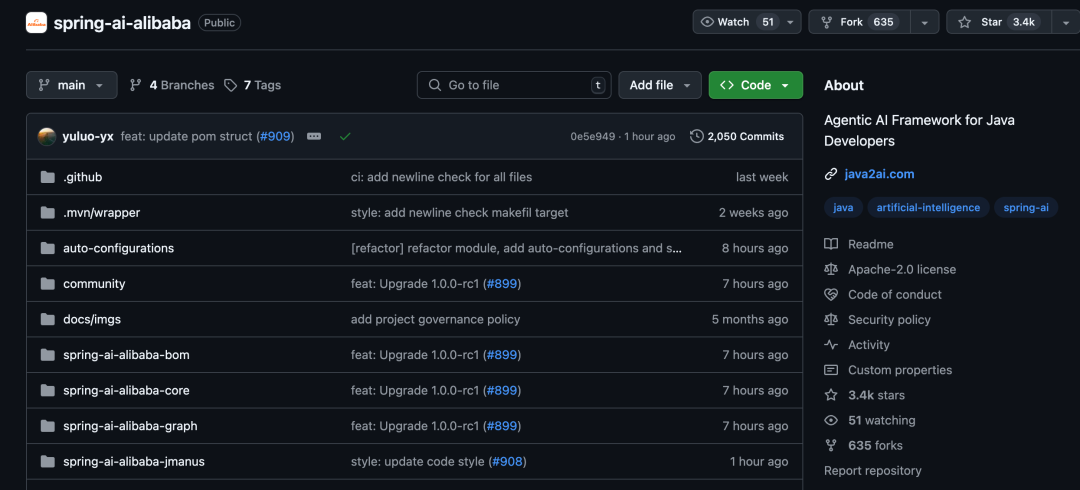Open the Custom properties sidebar link
The height and width of the screenshot is (490, 1080).
(900, 370)
